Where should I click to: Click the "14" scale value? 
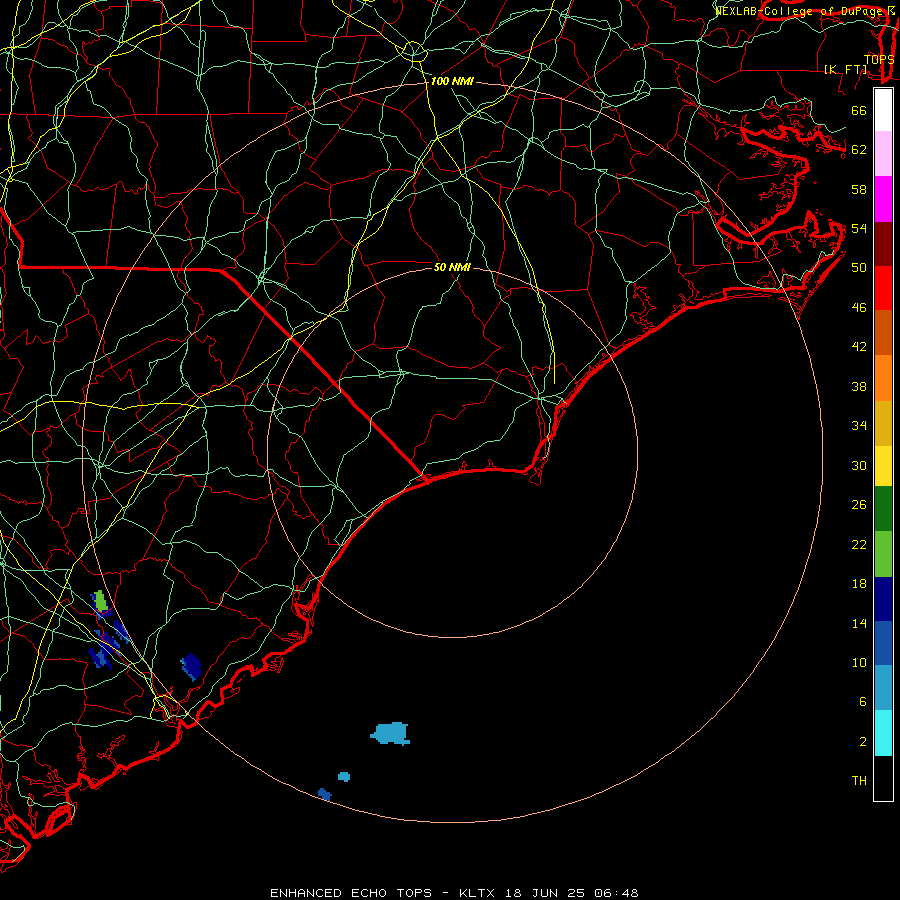tap(859, 623)
